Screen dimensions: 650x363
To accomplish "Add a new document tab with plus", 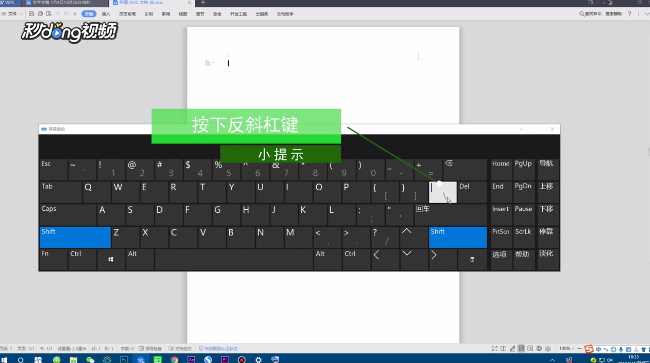I will 203,2.
